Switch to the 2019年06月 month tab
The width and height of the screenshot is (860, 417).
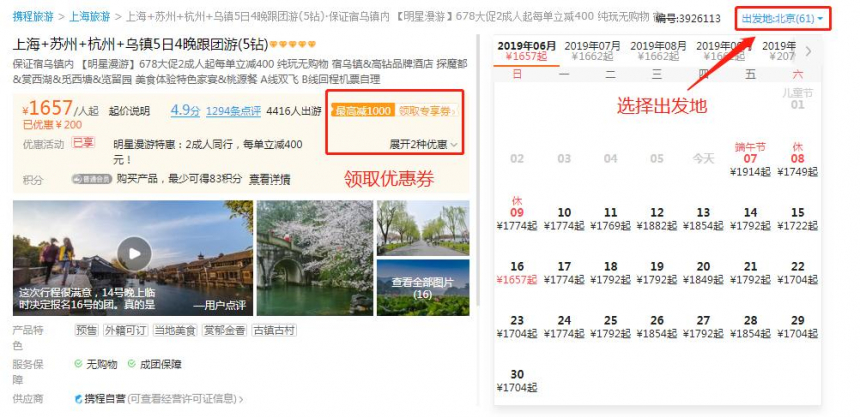point(527,50)
